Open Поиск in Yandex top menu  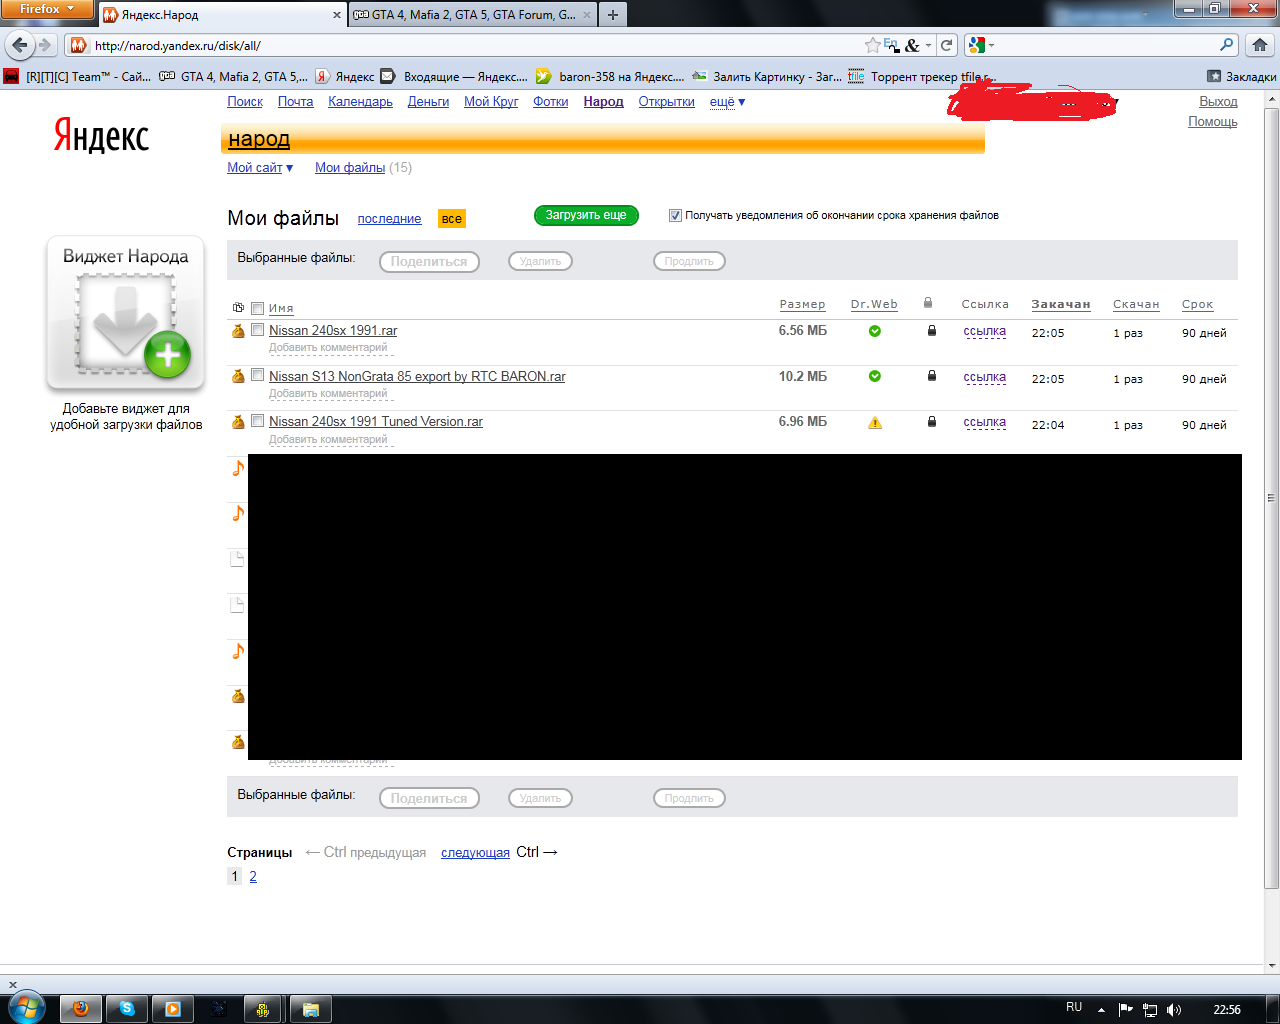pyautogui.click(x=245, y=102)
